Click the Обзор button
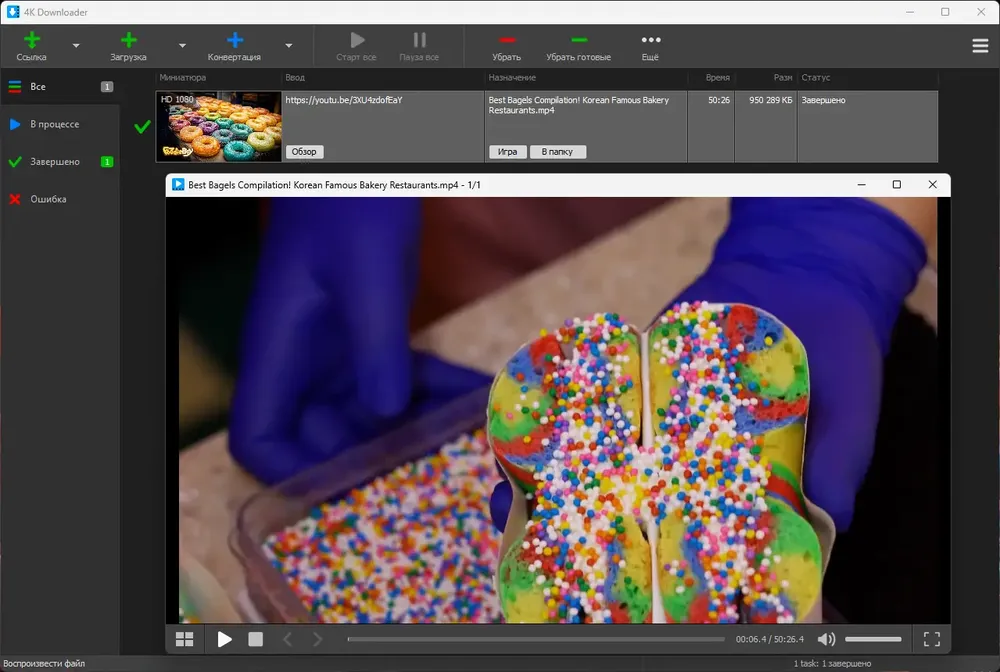 pyautogui.click(x=304, y=152)
